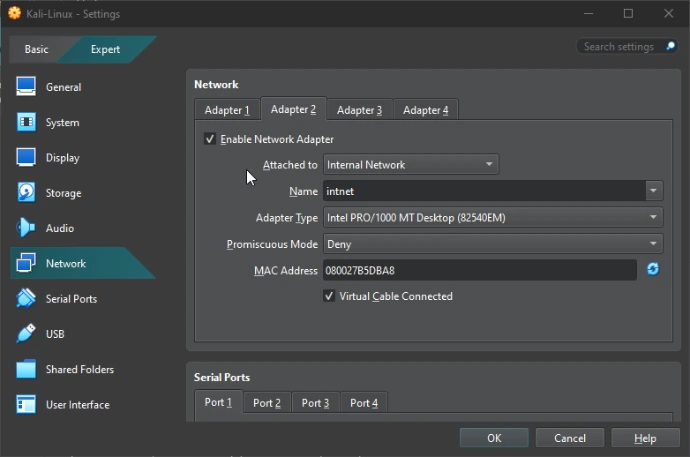The image size is (690, 457).
Task: Close the Kali-Linux Settings window
Action: (x=668, y=14)
